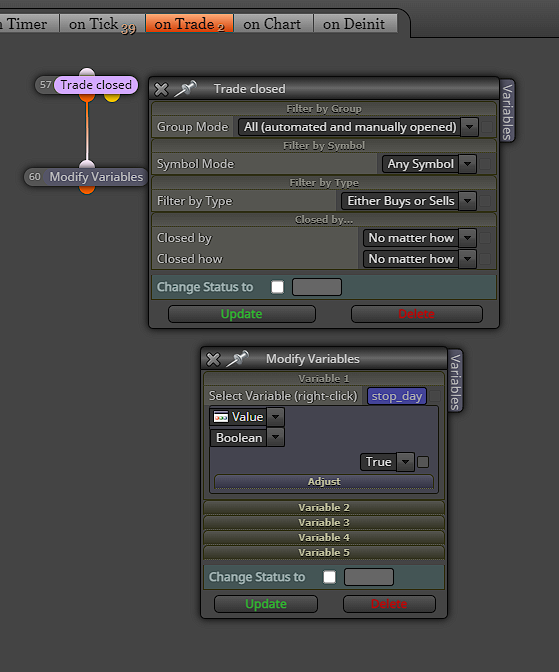This screenshot has width=559, height=672.
Task: Click the 57 node number badge
Action: (45, 85)
